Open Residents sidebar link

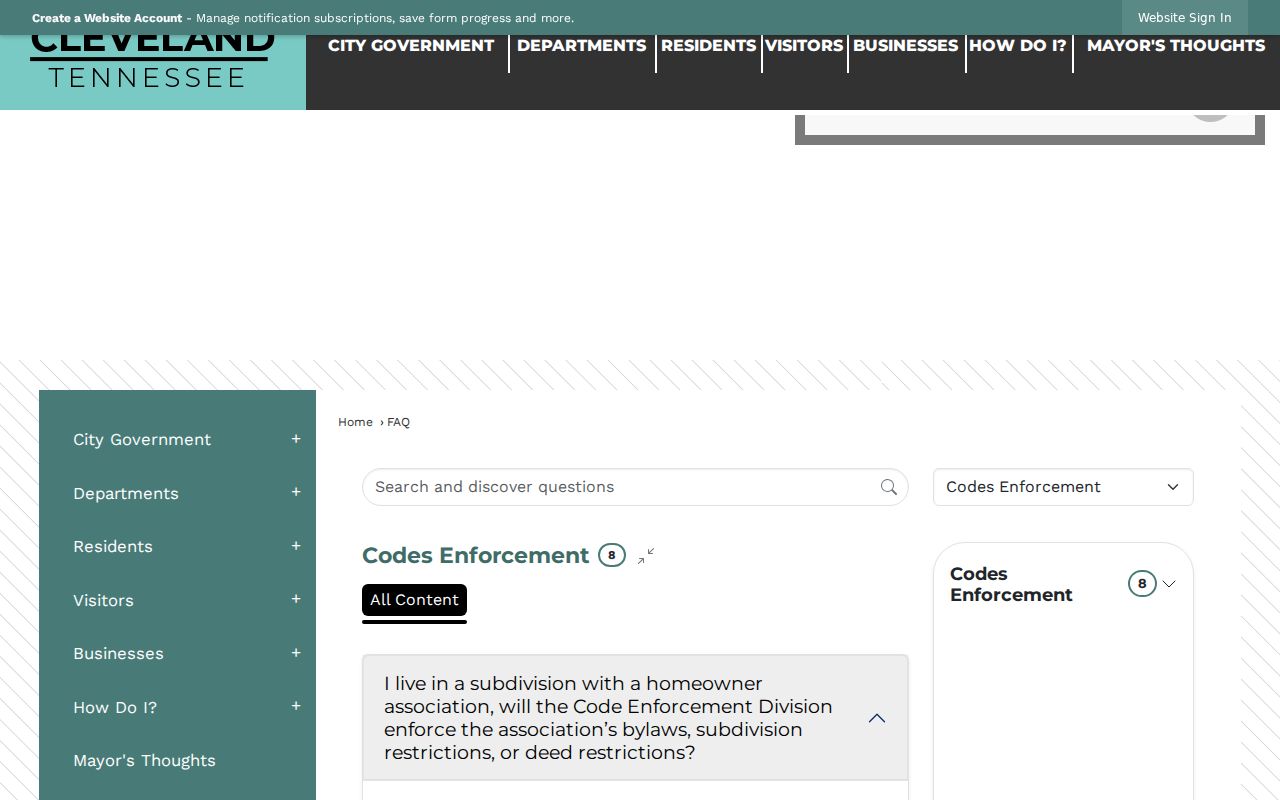[x=113, y=546]
